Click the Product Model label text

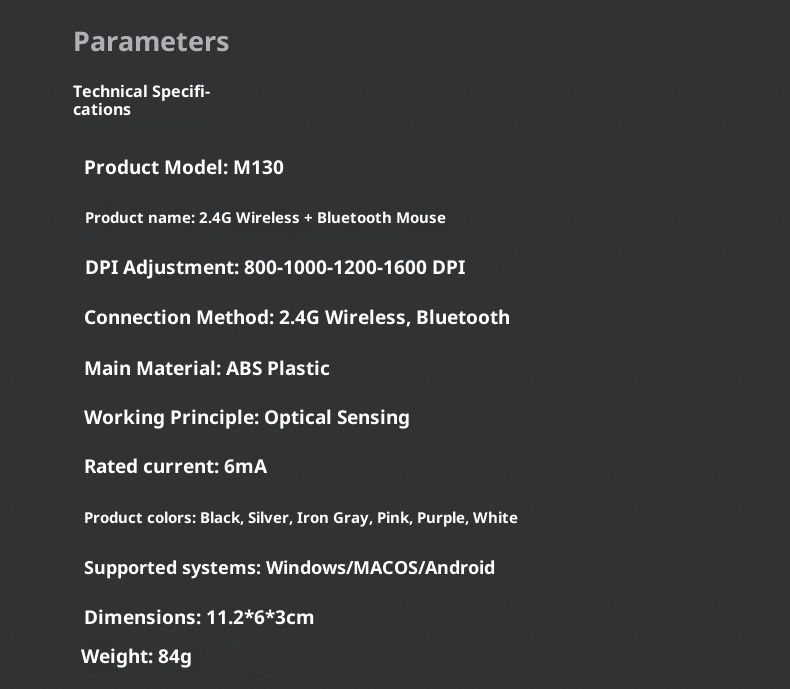pyautogui.click(x=156, y=167)
